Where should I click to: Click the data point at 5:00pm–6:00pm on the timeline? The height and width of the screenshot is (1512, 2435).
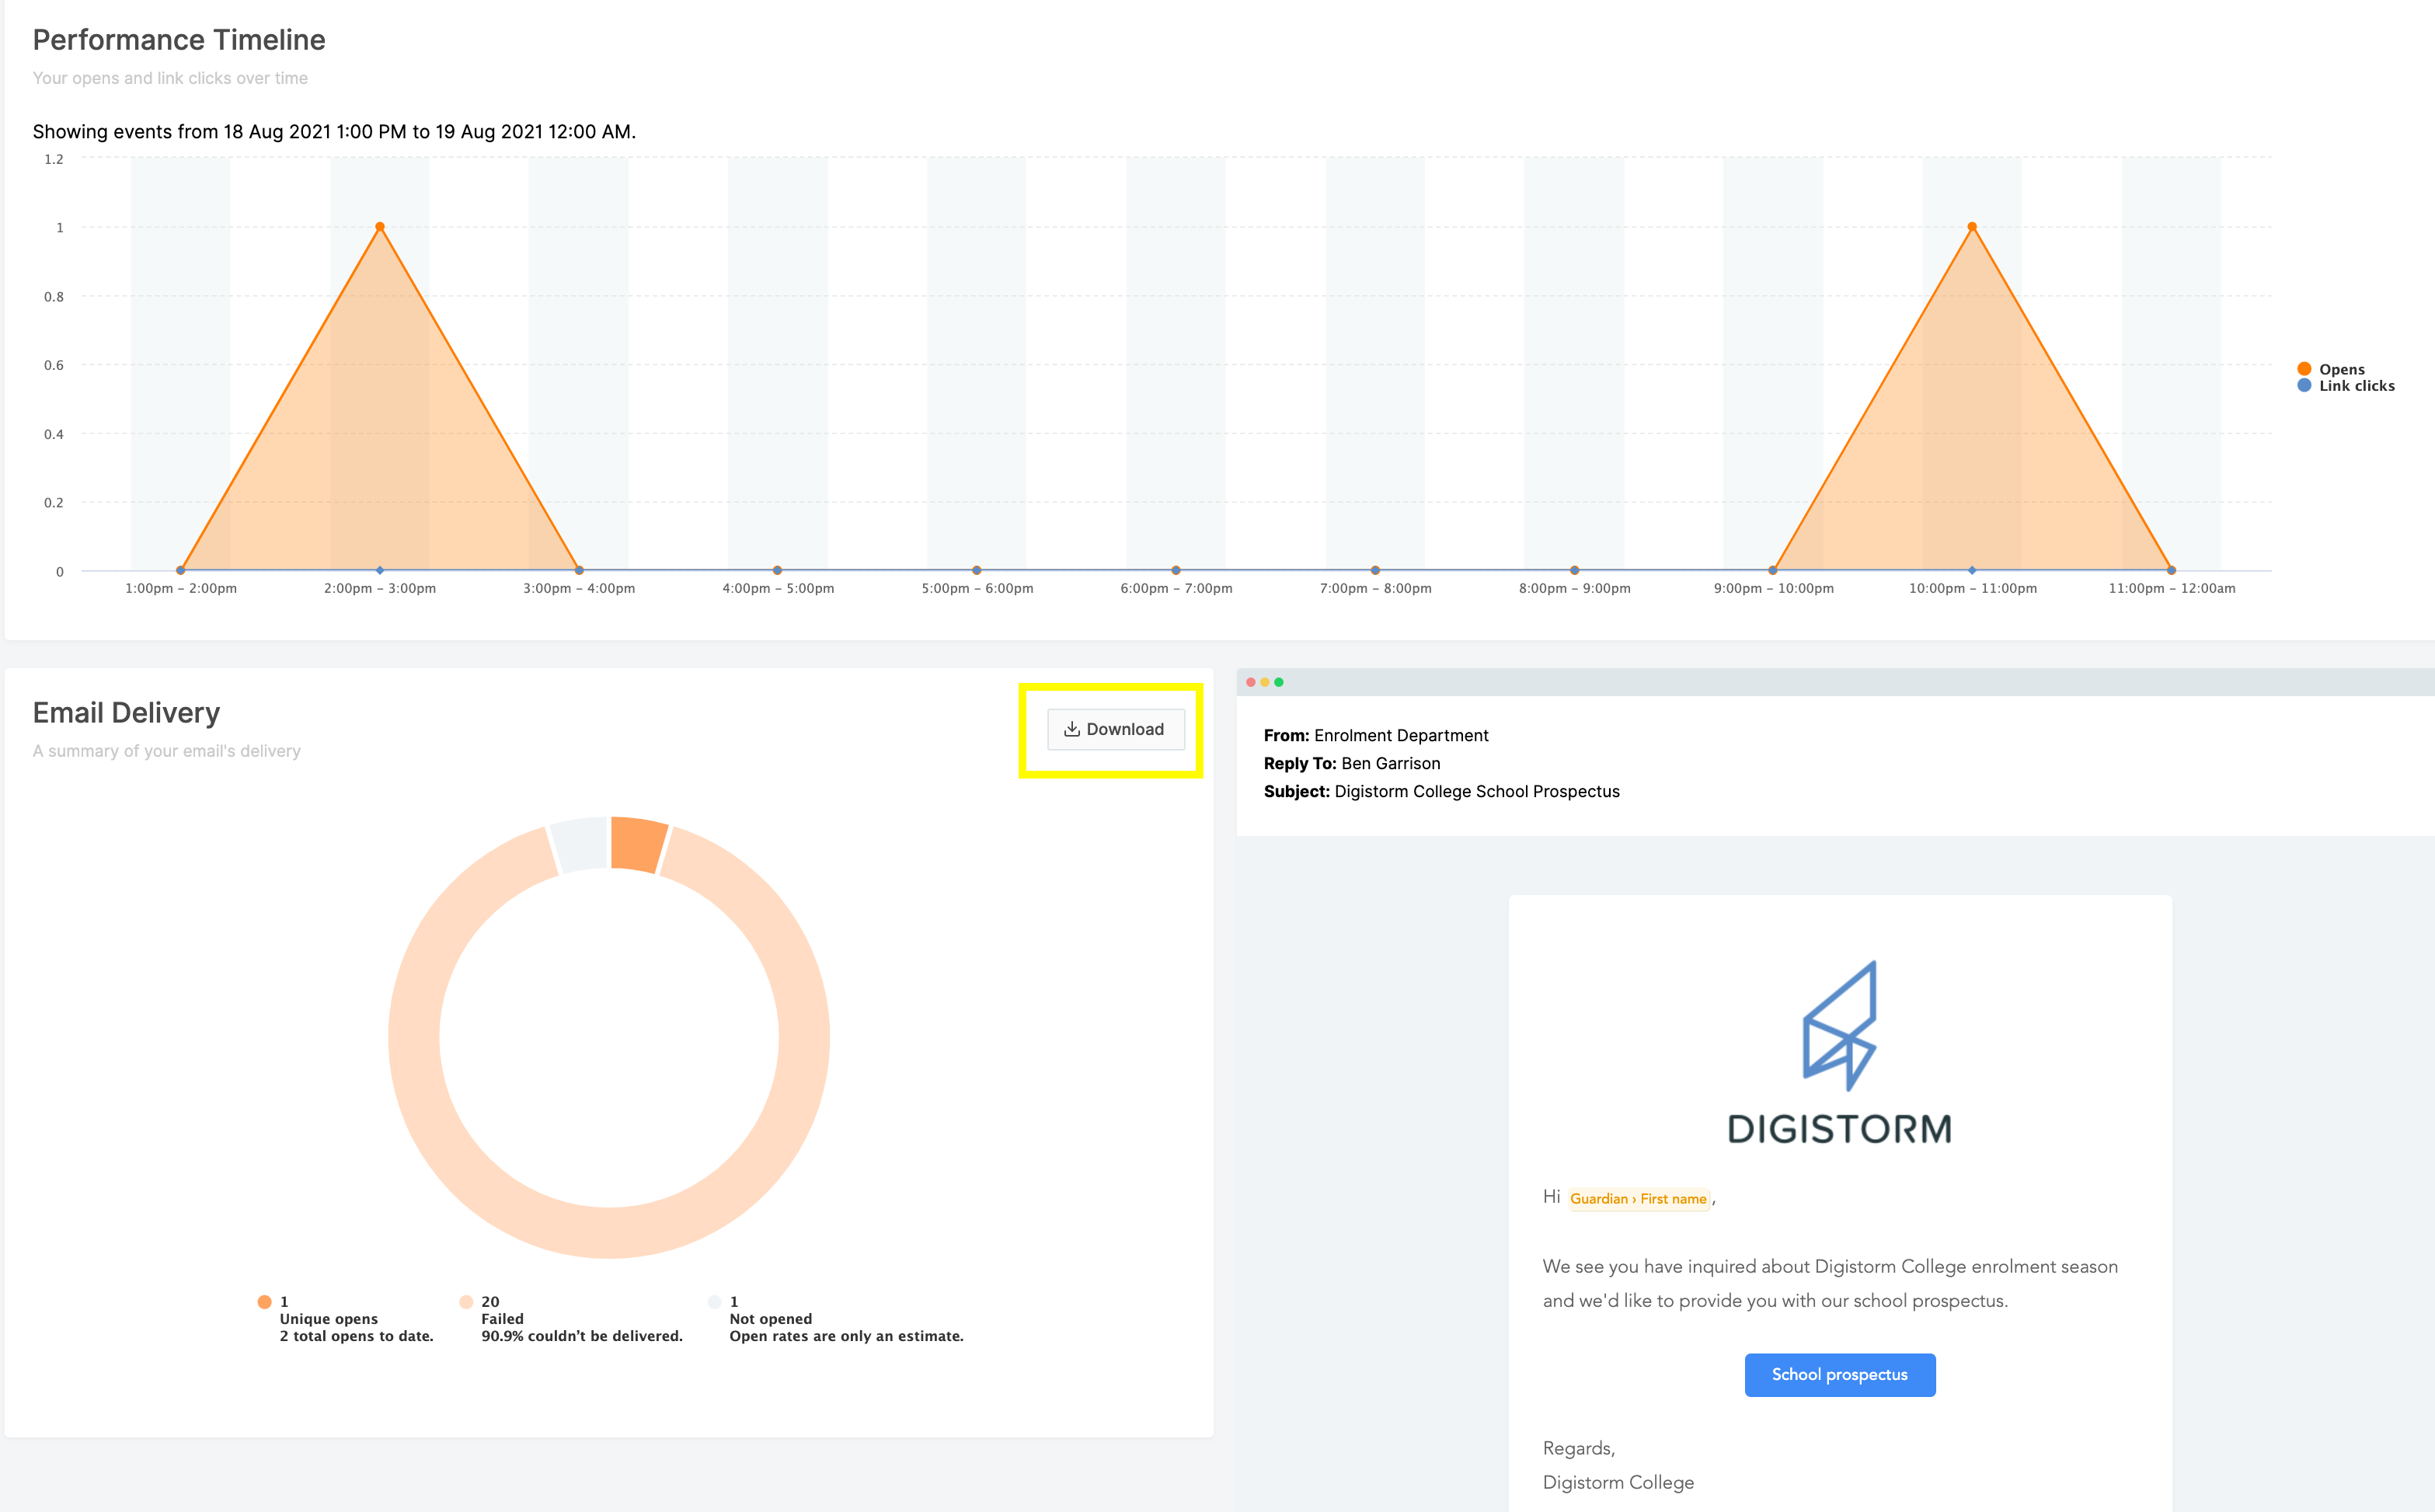pyautogui.click(x=977, y=571)
